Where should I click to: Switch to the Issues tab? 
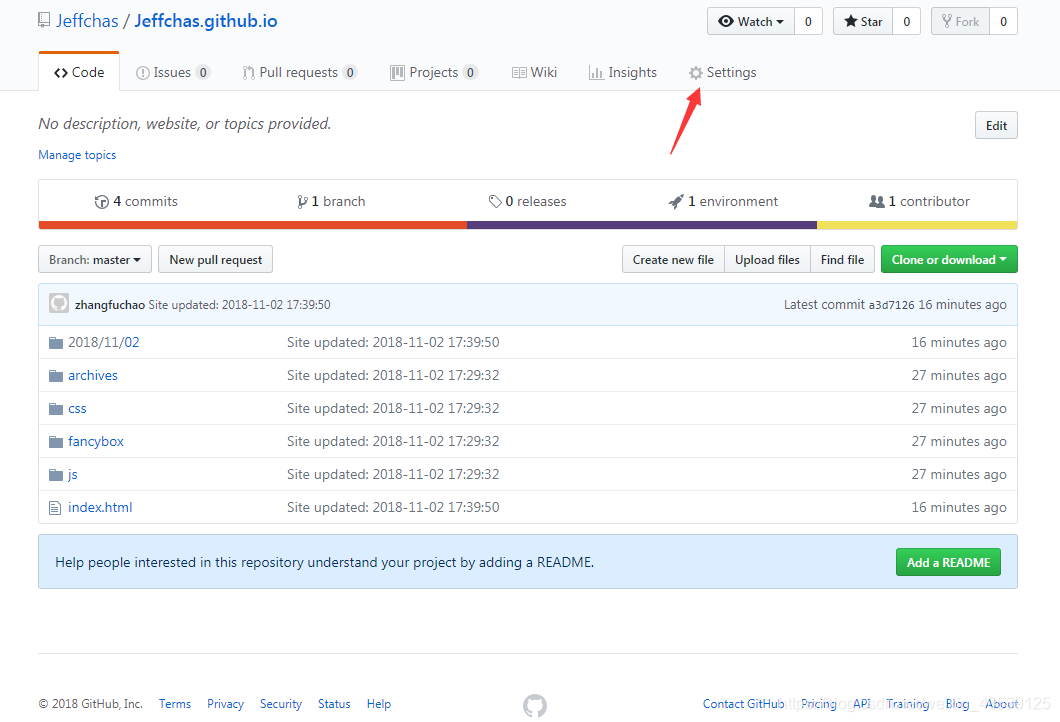tap(172, 72)
